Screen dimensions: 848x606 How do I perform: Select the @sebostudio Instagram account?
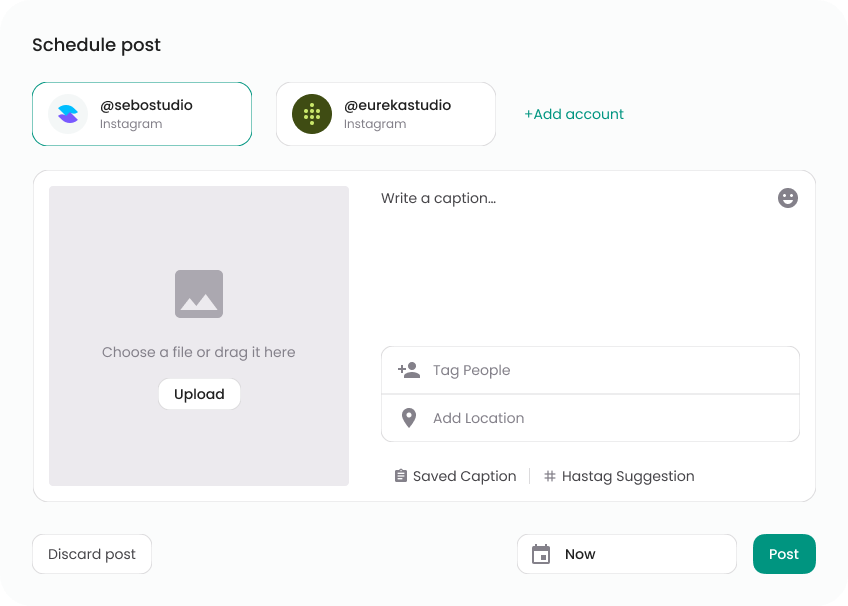(x=141, y=114)
